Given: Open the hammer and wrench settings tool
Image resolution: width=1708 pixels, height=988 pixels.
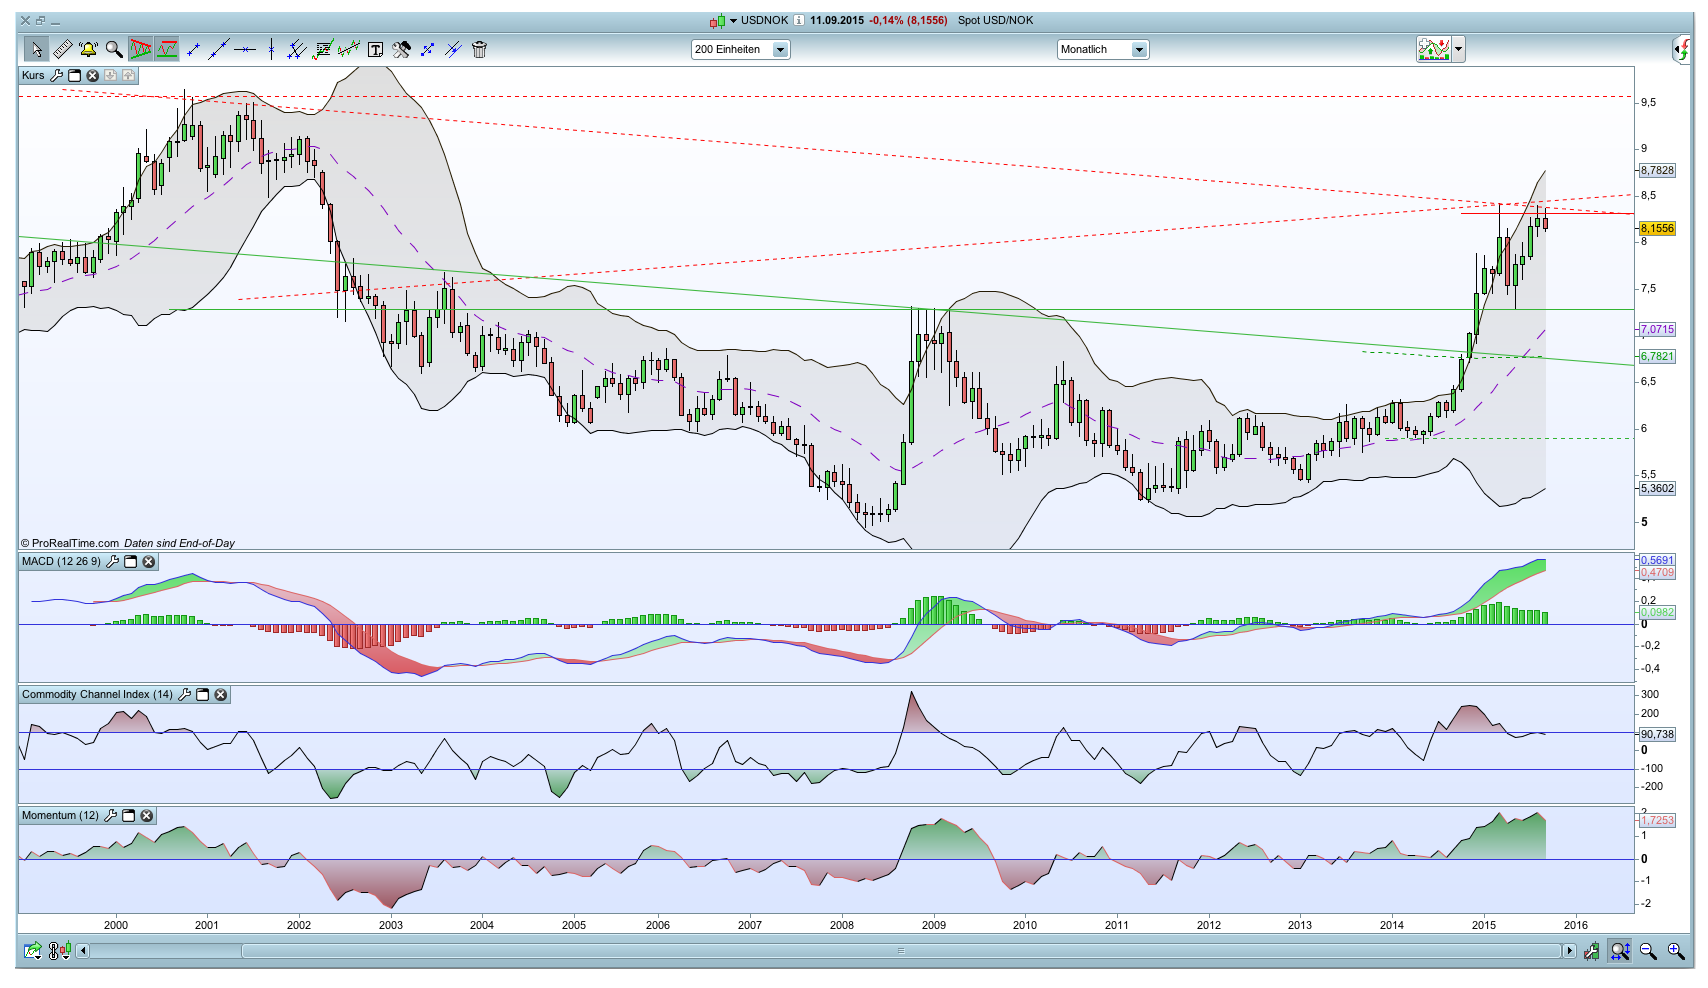Looking at the screenshot, I should coord(401,49).
